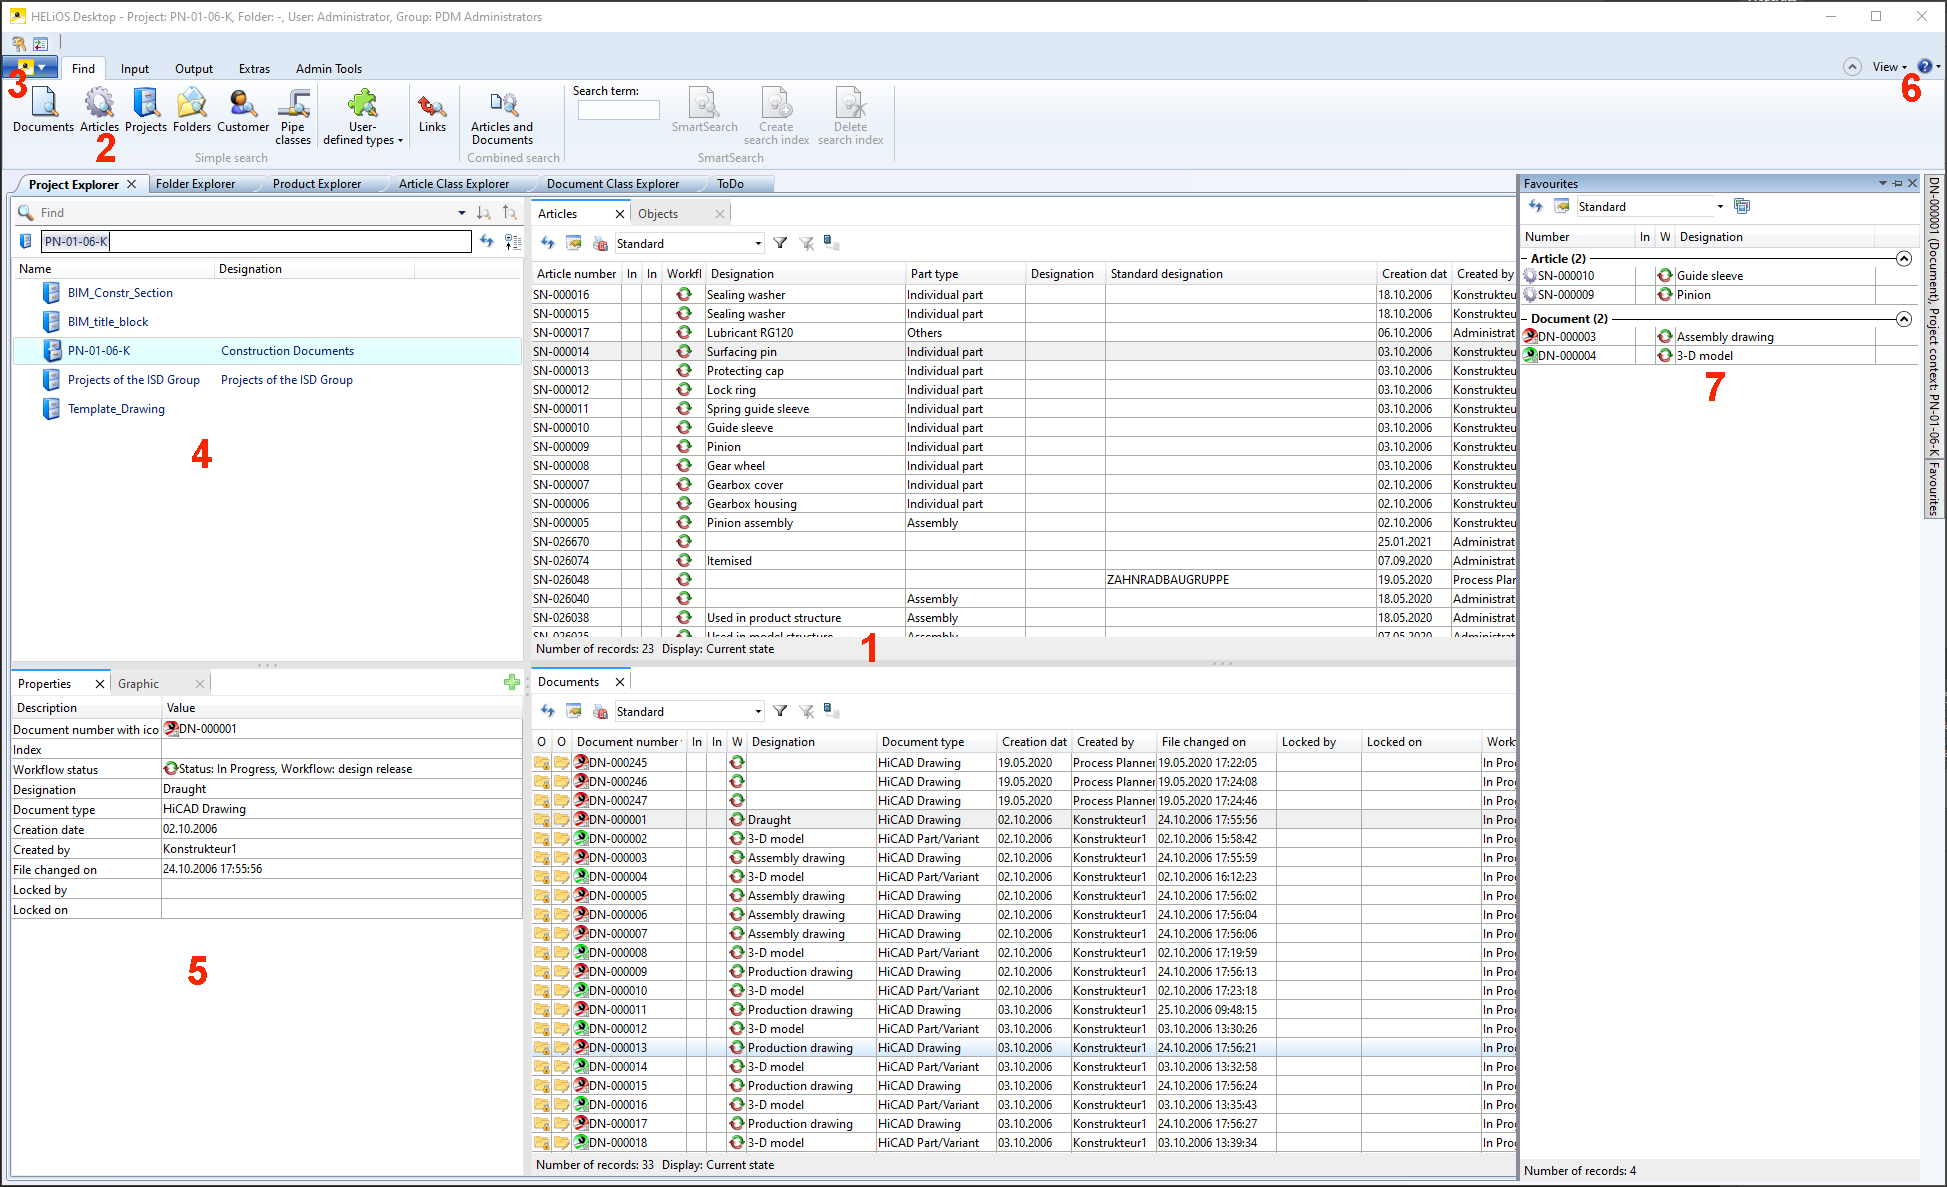The height and width of the screenshot is (1187, 1947).
Task: Click green plus icon in Properties panel
Action: [x=512, y=683]
